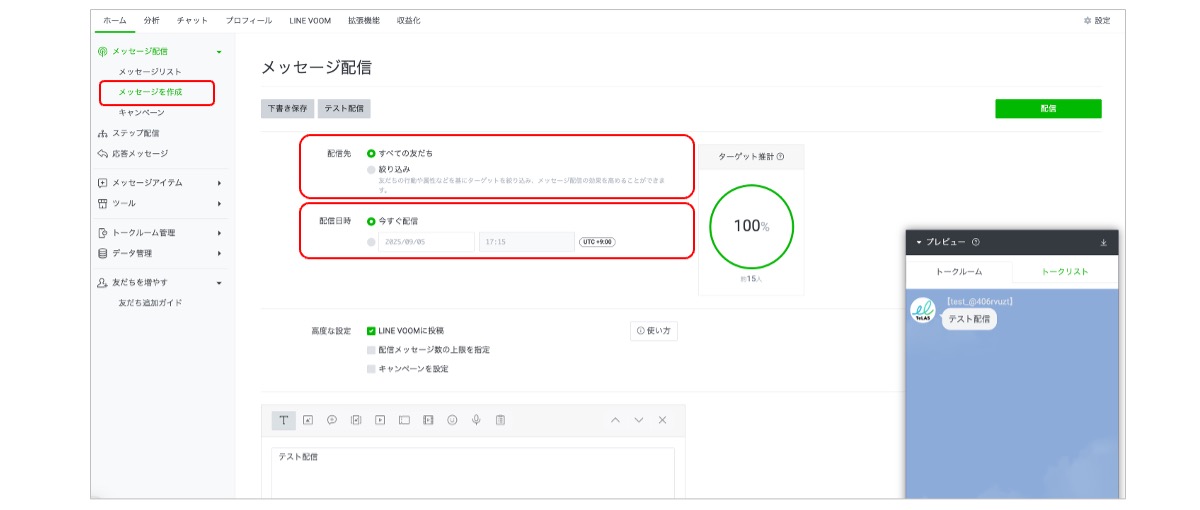This screenshot has width=1200, height=510.
Task: Collapse the メッセージ配信 sidebar section
Action: 219,51
